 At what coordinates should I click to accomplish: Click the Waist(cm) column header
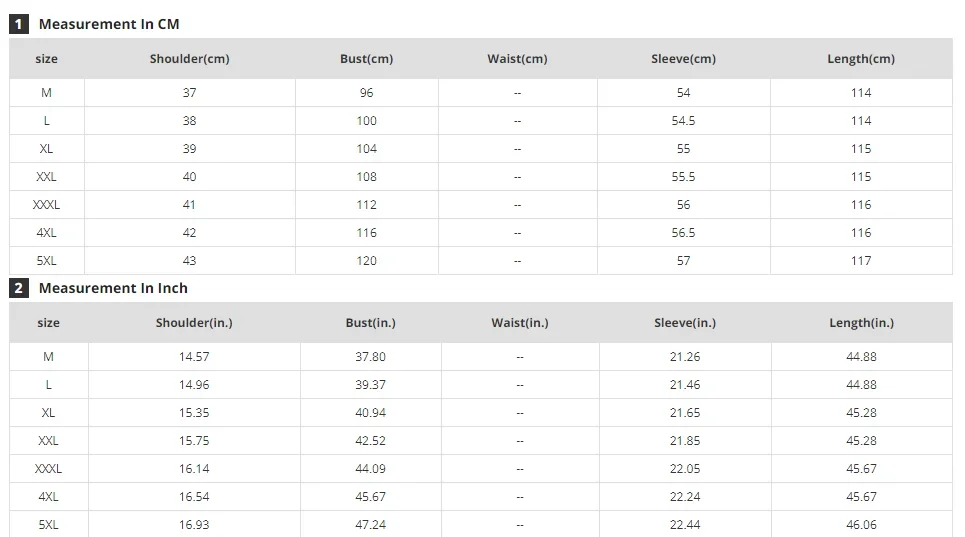(518, 58)
